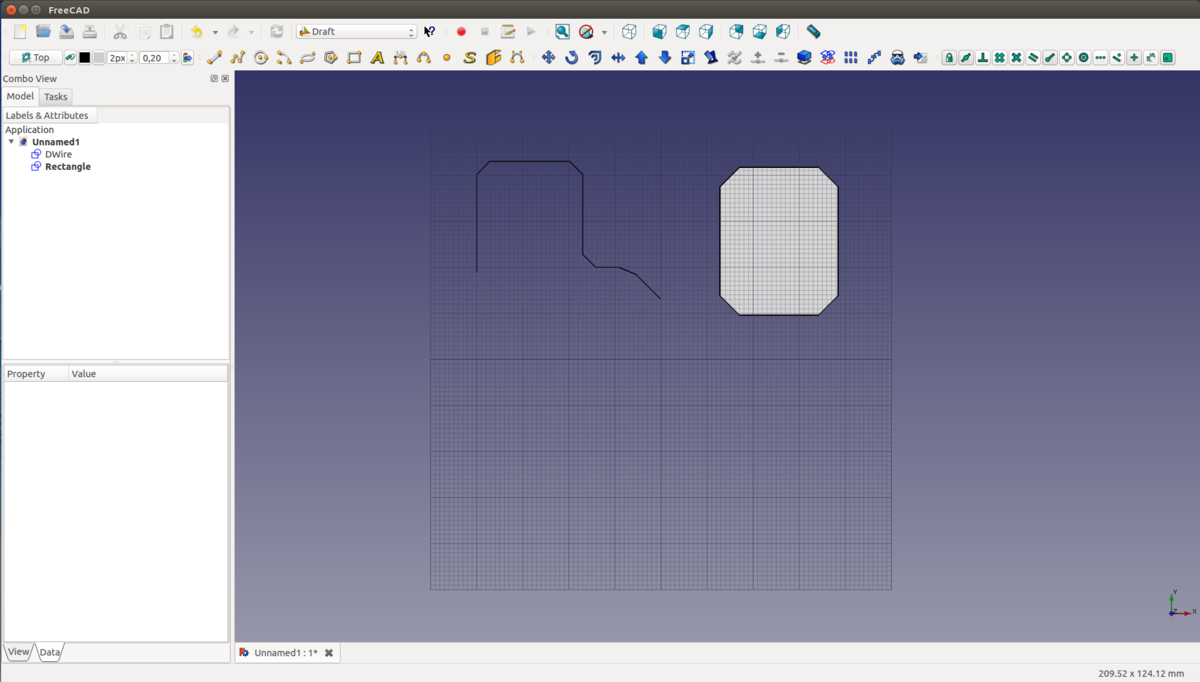Select the Rectangle drawing tool
Image resolution: width=1200 pixels, height=682 pixels.
pyautogui.click(x=354, y=58)
